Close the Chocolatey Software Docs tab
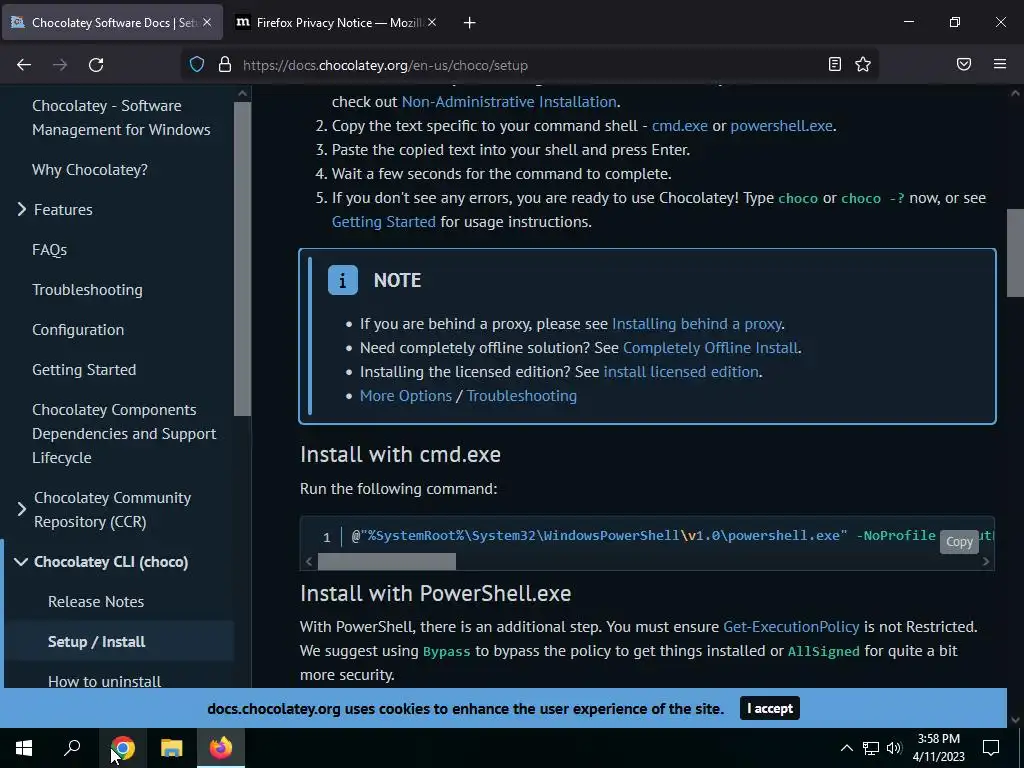Viewport: 1024px width, 768px height. (x=207, y=22)
